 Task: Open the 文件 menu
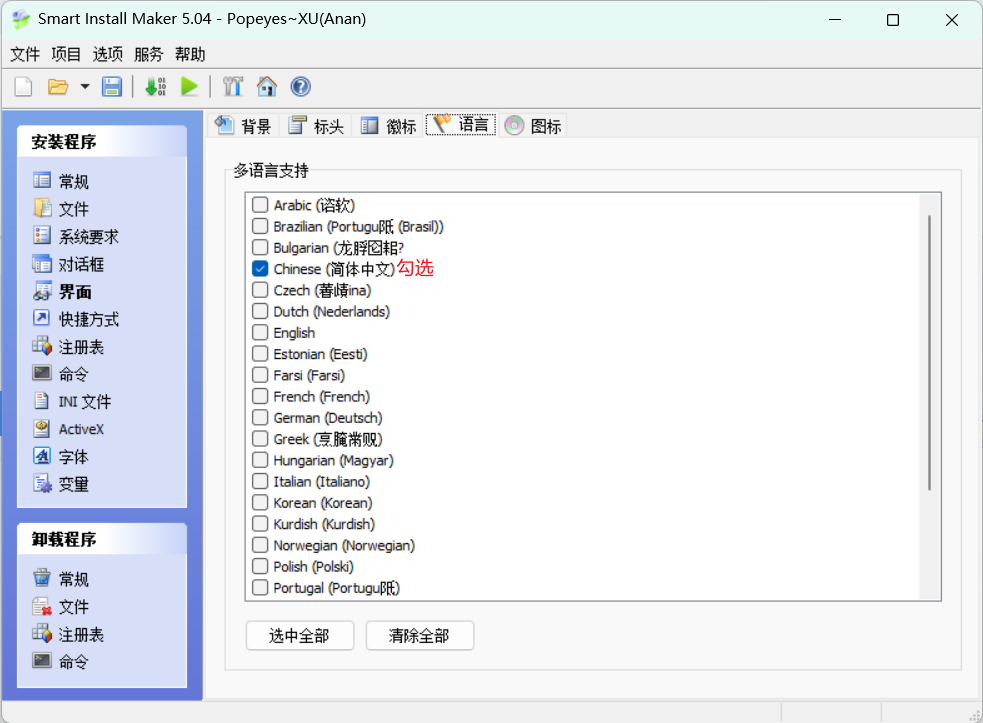(x=25, y=54)
